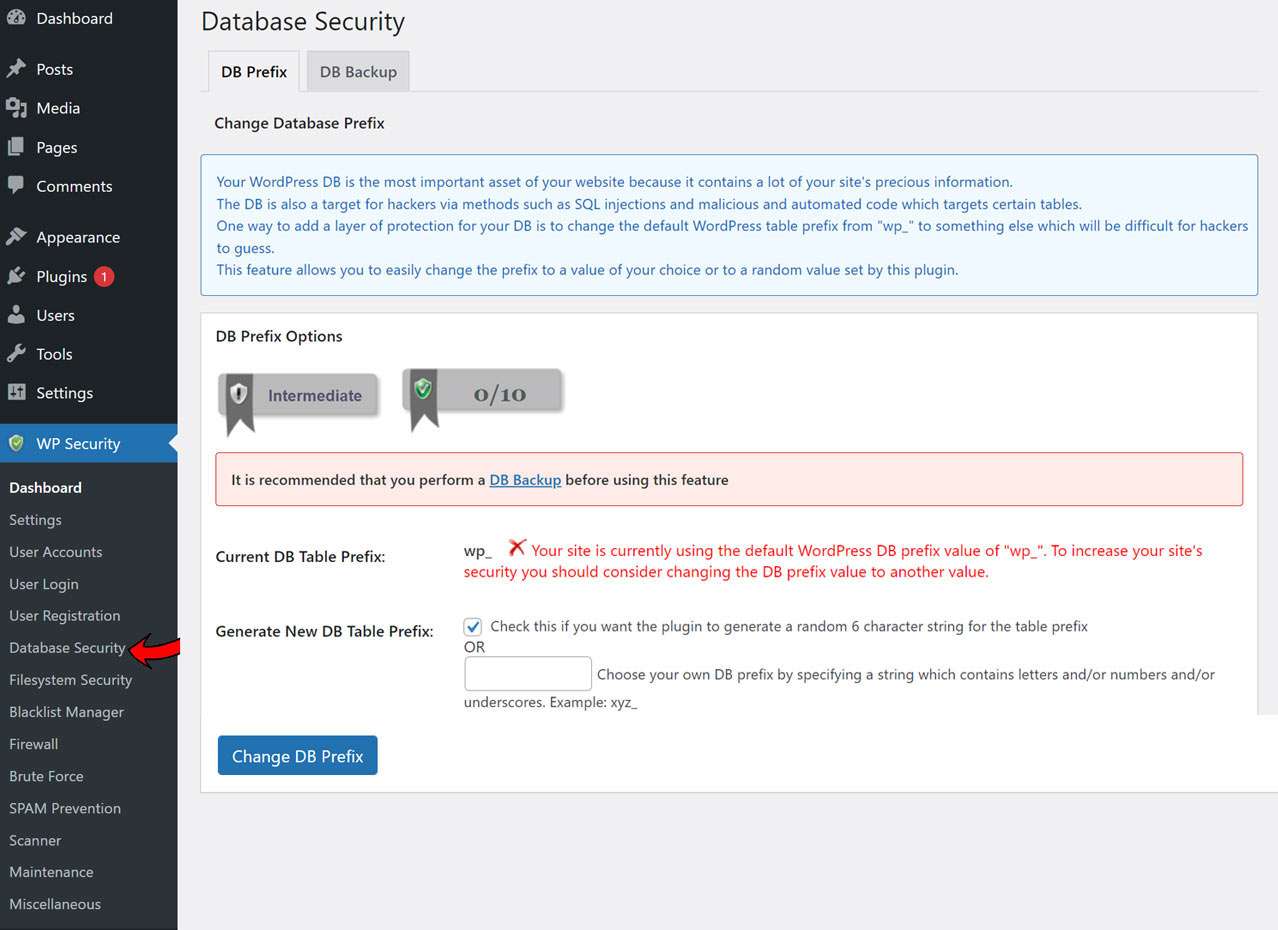
Task: Open the Firewall submenu item
Action: coord(33,744)
